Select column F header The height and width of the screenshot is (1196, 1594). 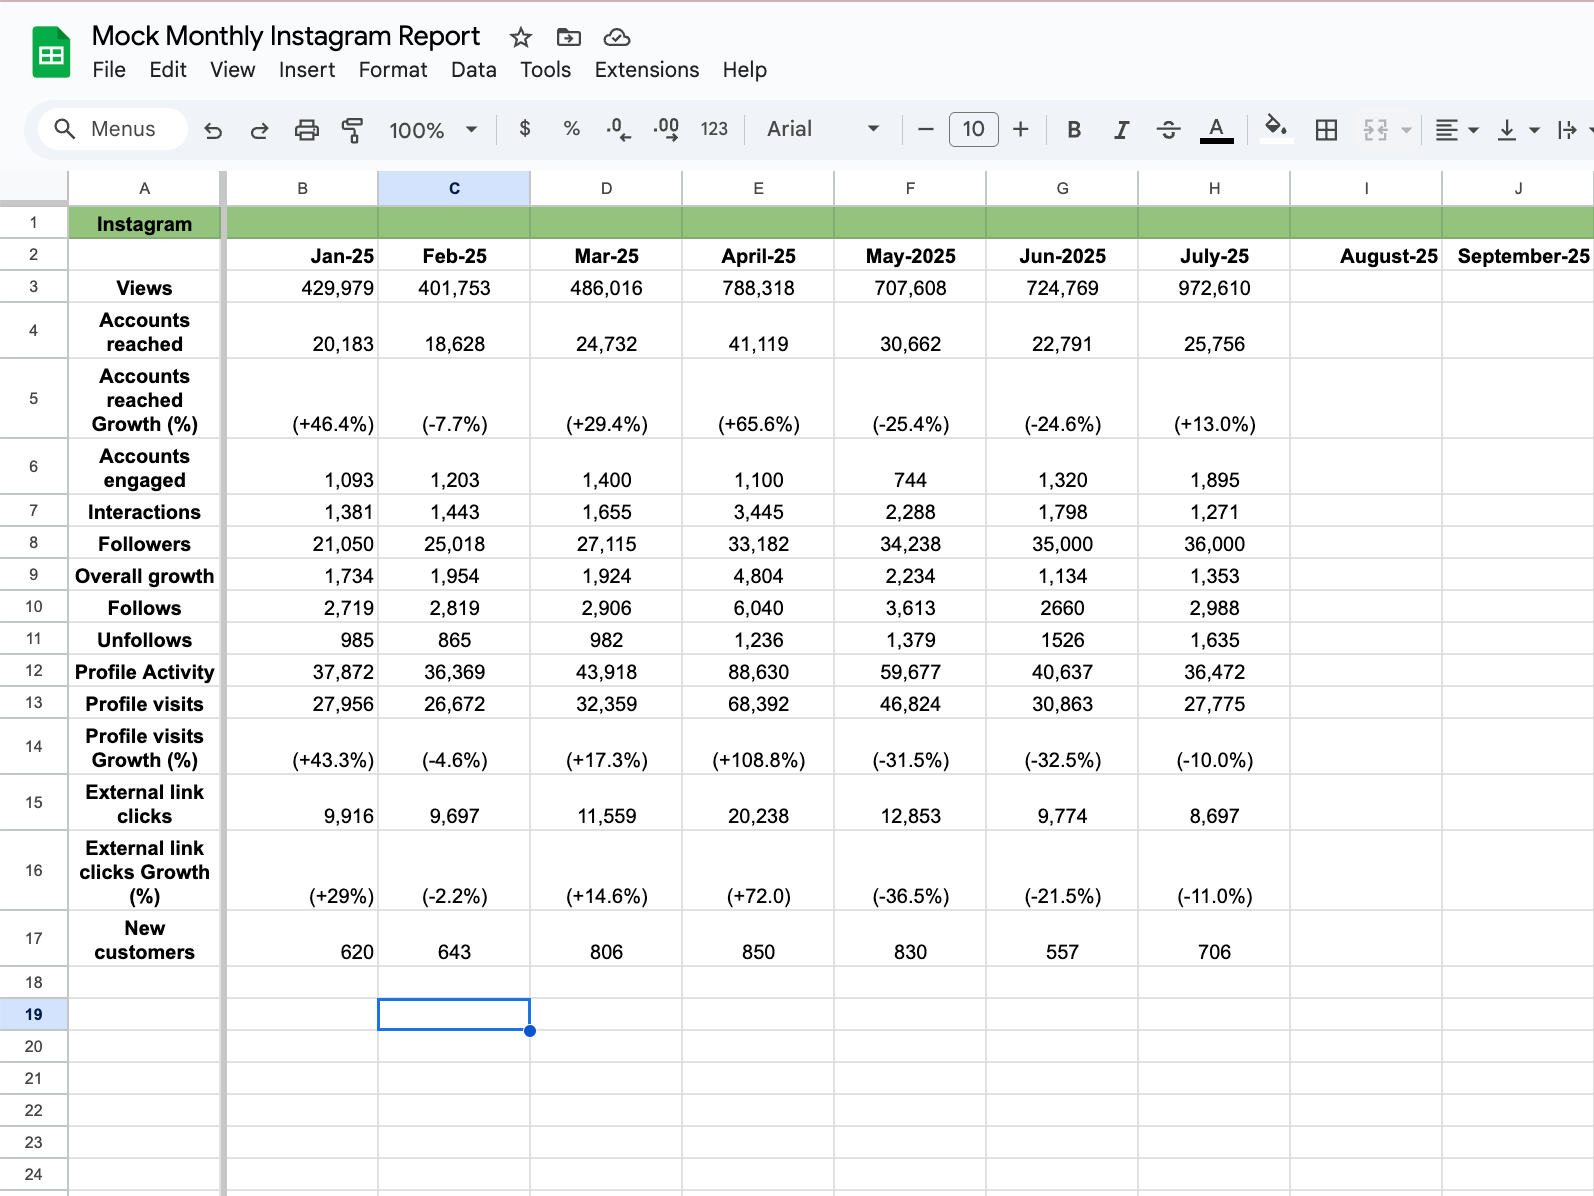pyautogui.click(x=910, y=188)
